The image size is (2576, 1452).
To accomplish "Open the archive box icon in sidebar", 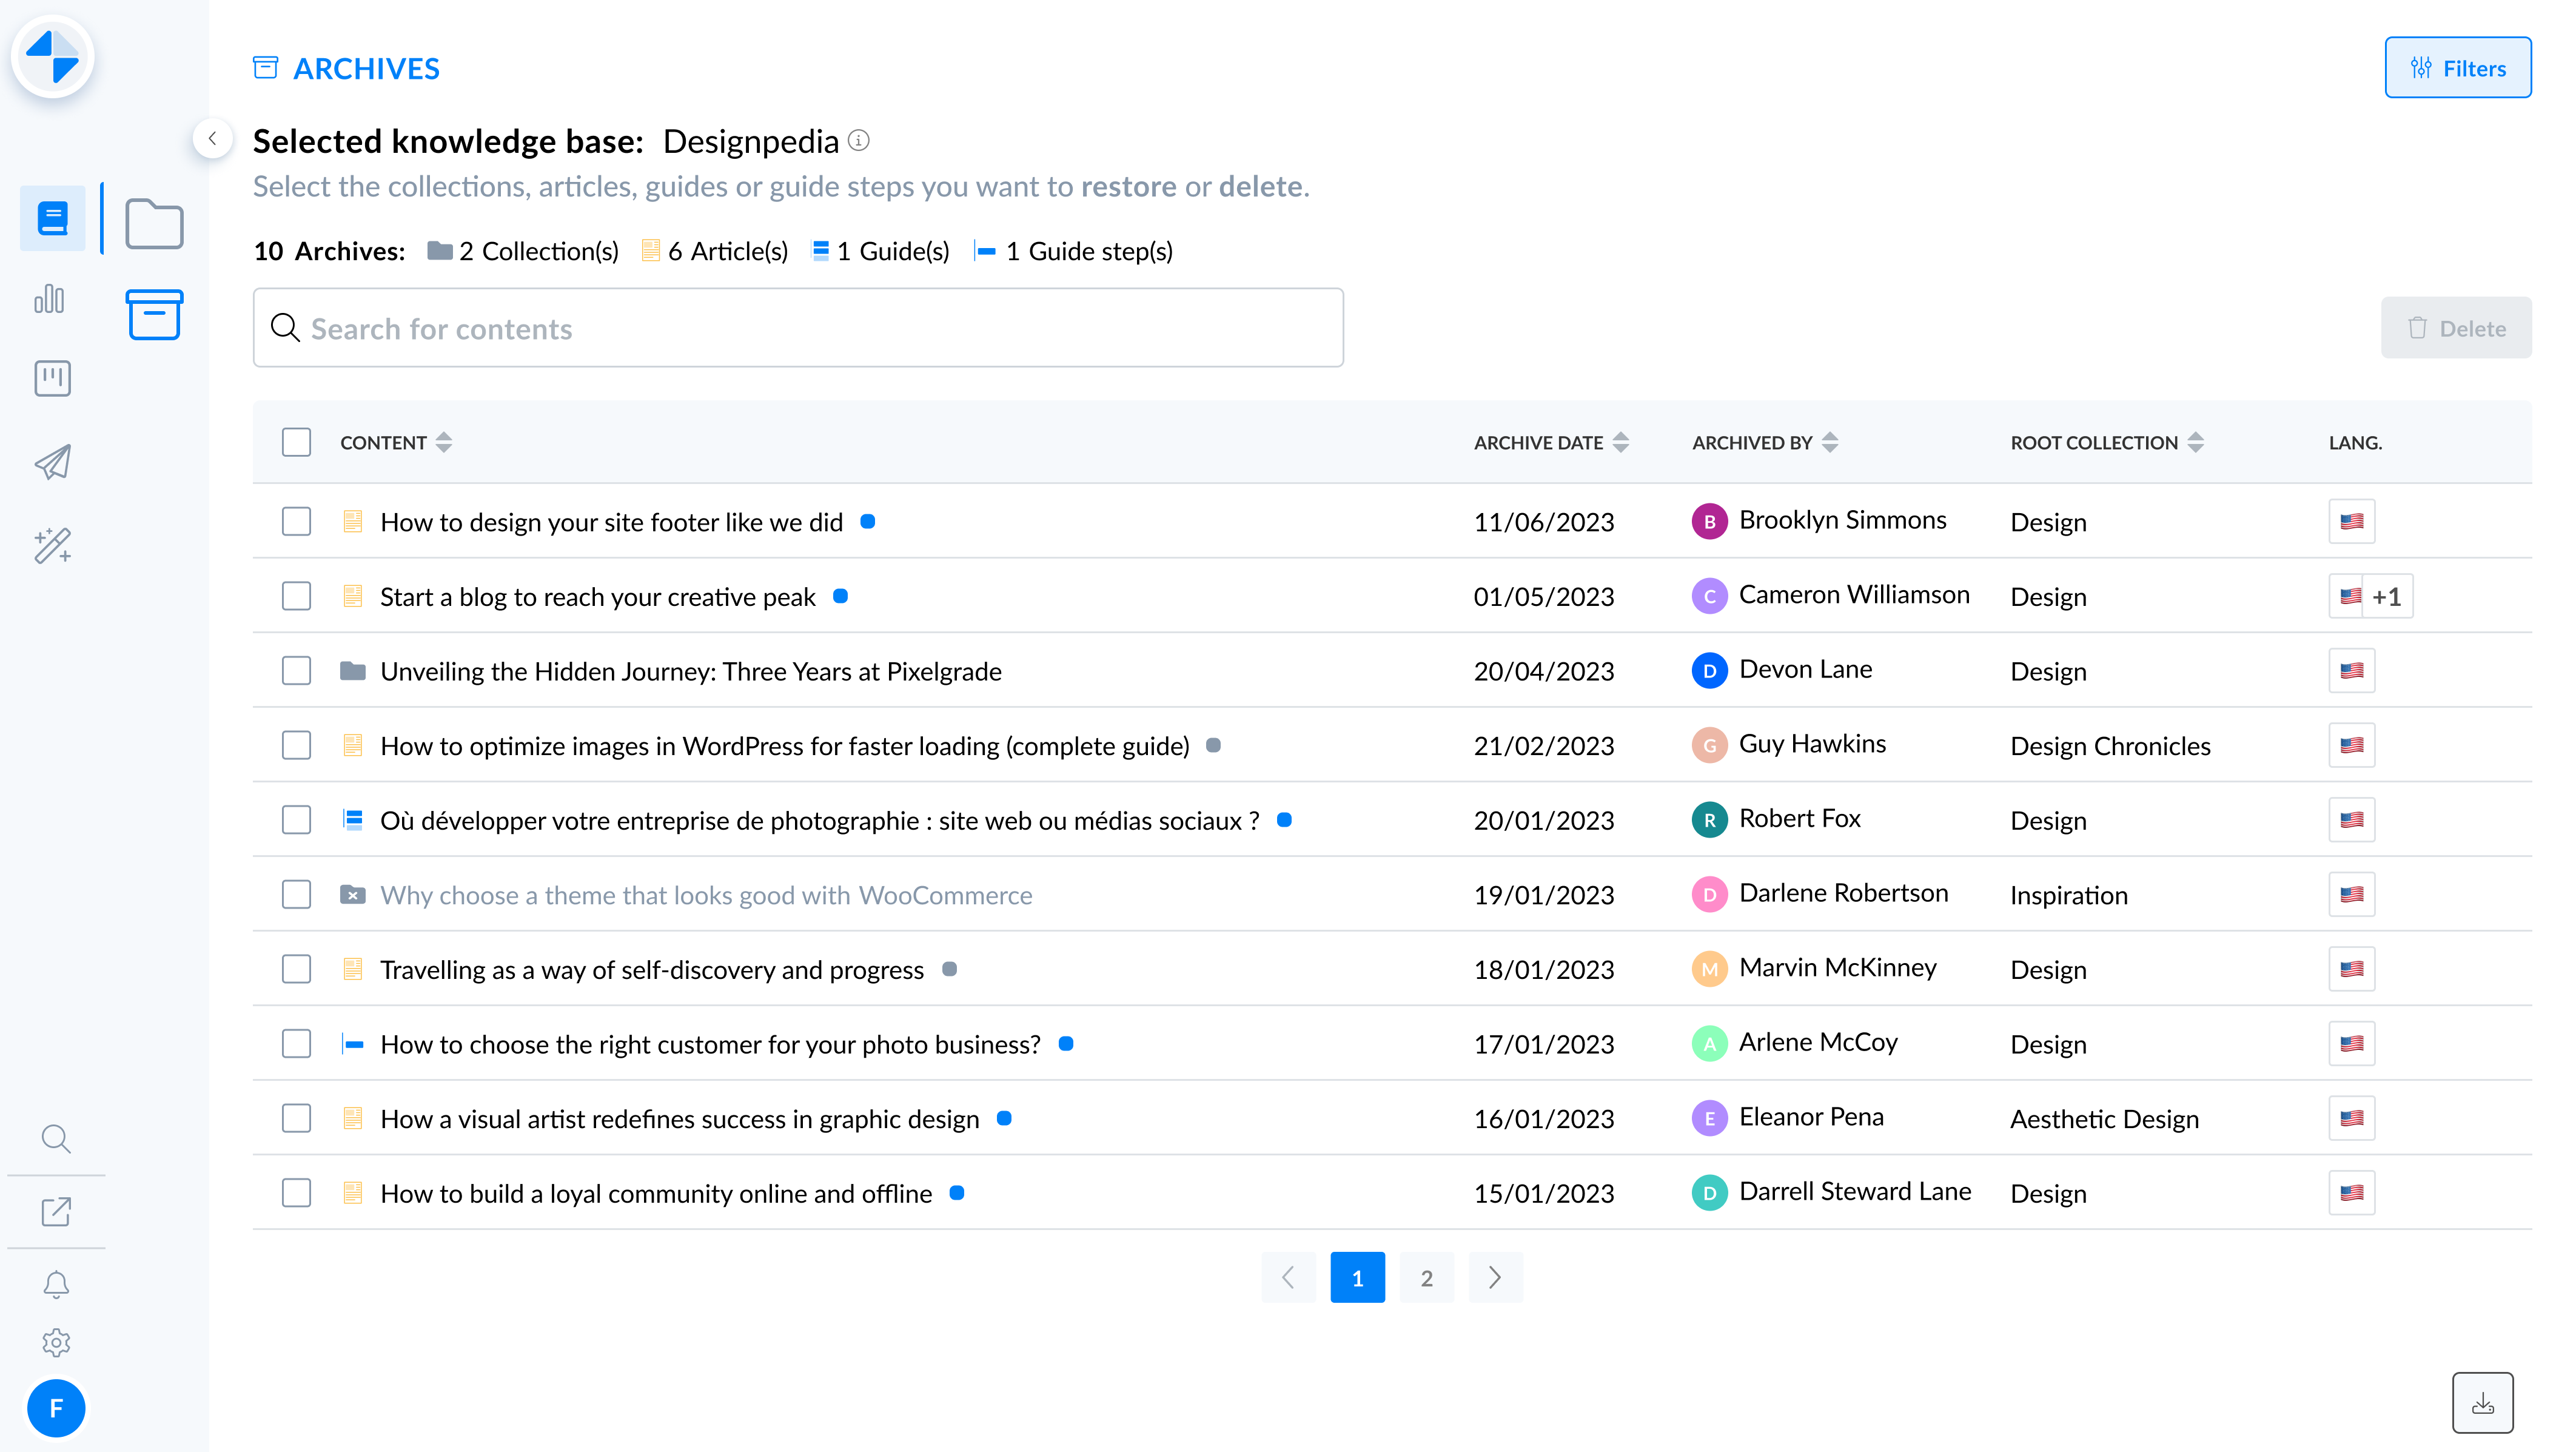I will [x=154, y=315].
